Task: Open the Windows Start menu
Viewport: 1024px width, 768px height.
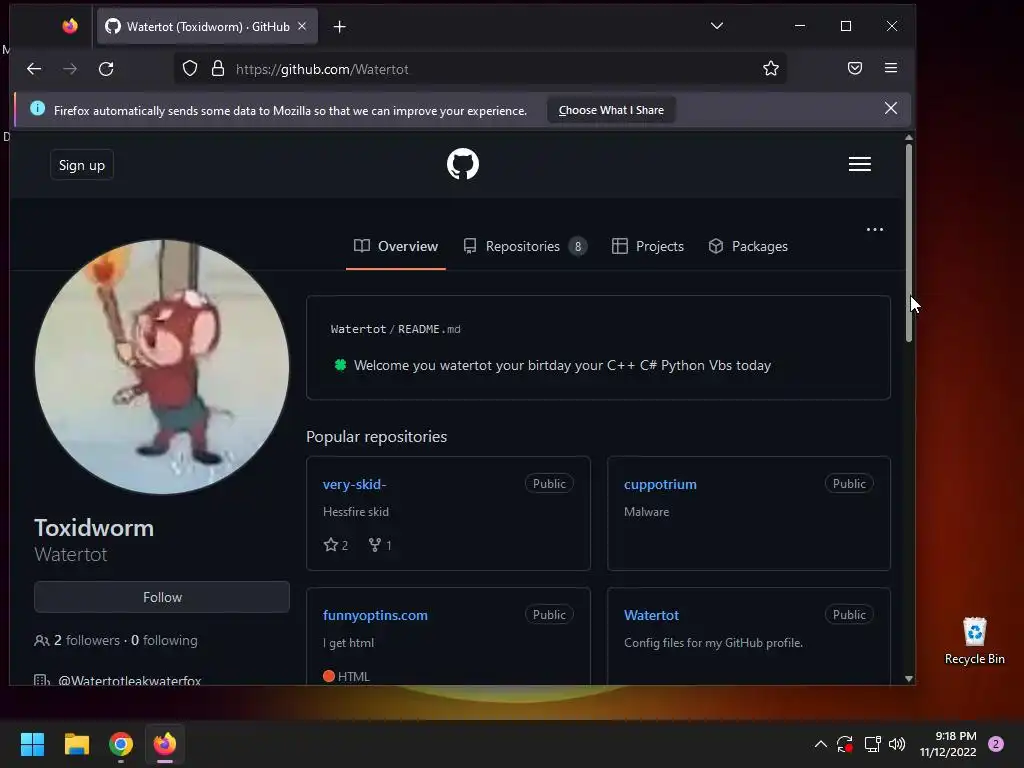Action: [32, 744]
